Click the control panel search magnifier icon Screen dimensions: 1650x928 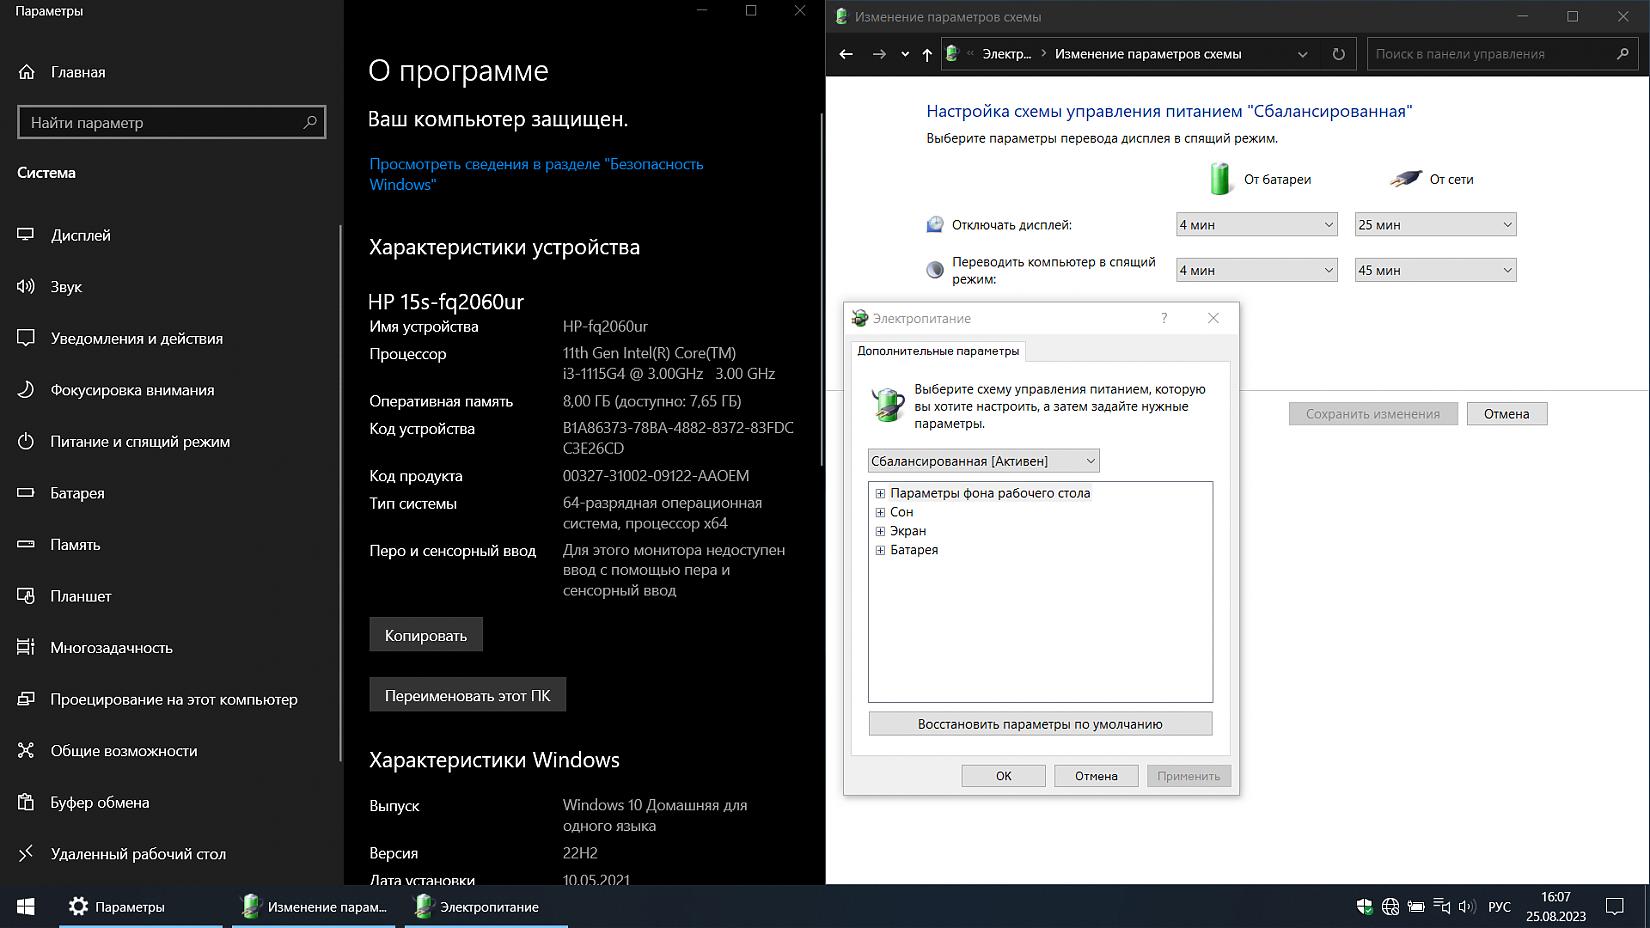(x=1622, y=54)
